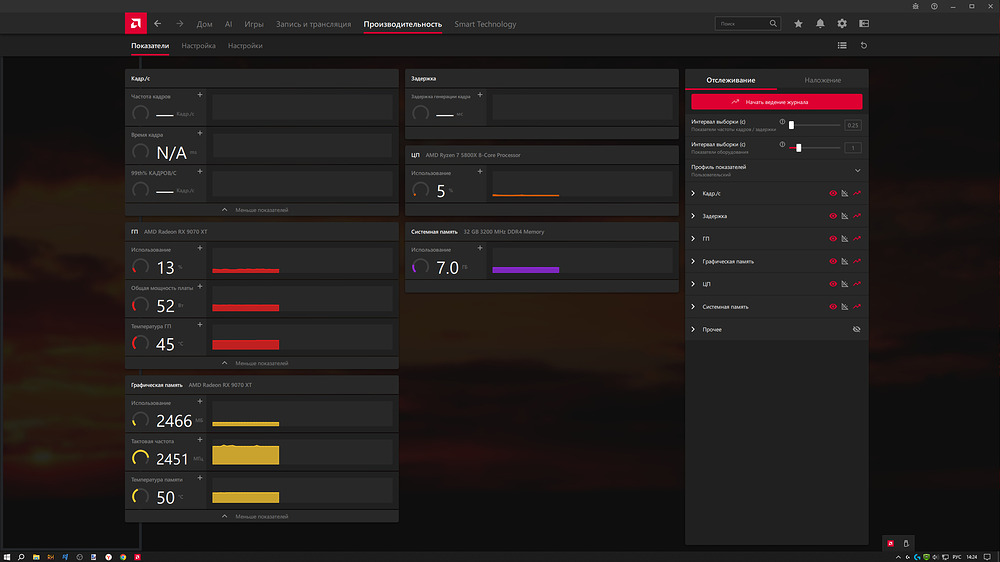Open the sidebar panel icon next to gear
The image size is (1000, 562).
point(864,24)
